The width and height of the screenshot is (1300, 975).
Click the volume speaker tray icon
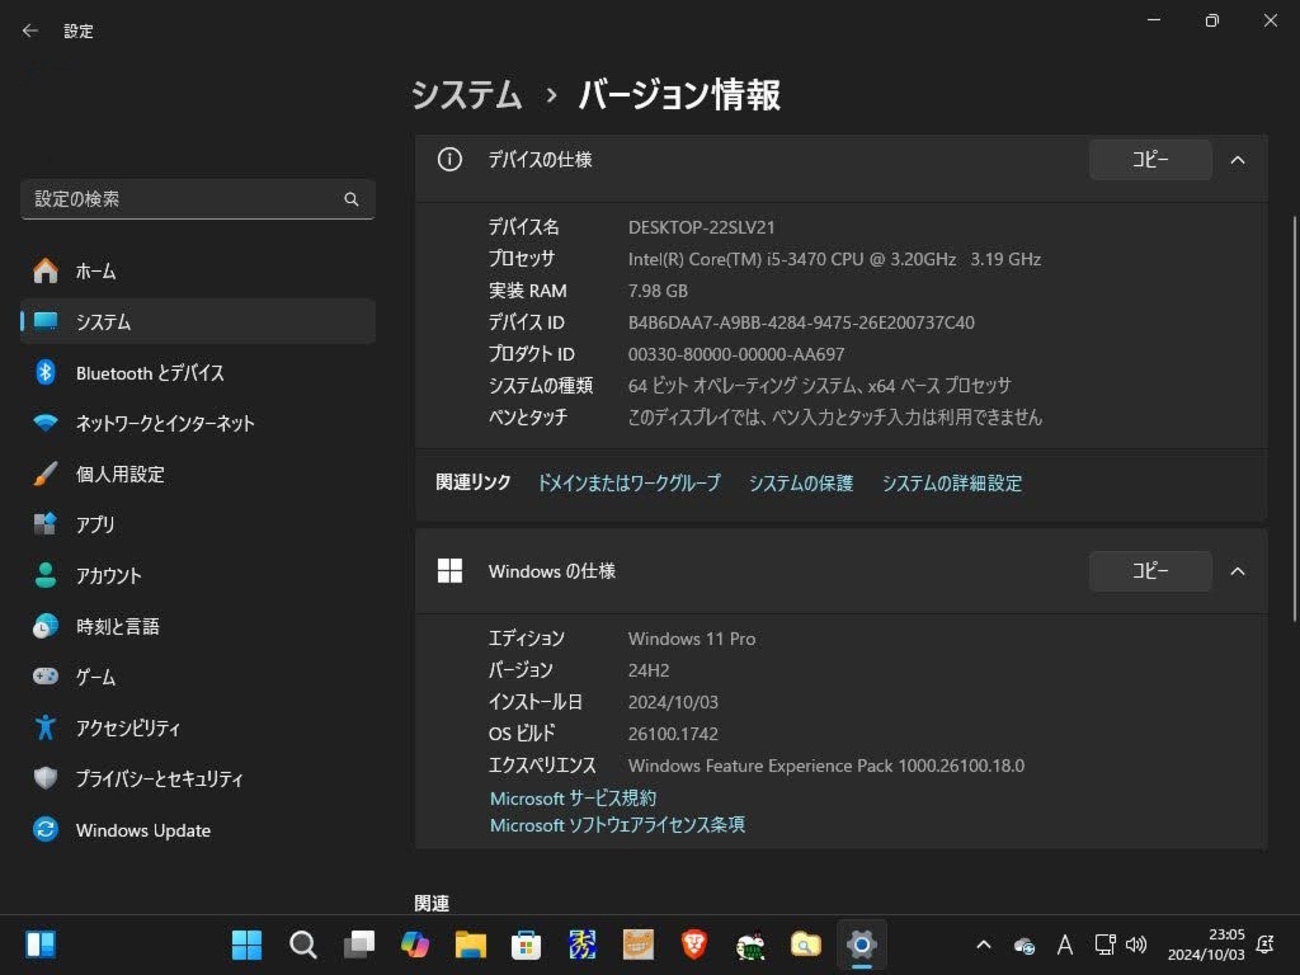click(x=1136, y=945)
